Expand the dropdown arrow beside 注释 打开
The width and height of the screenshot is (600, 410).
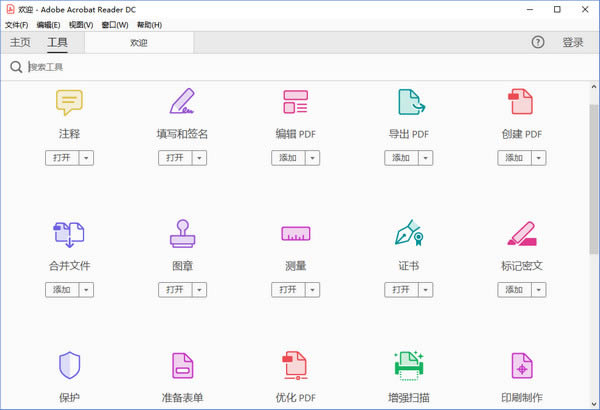pyautogui.click(x=86, y=158)
